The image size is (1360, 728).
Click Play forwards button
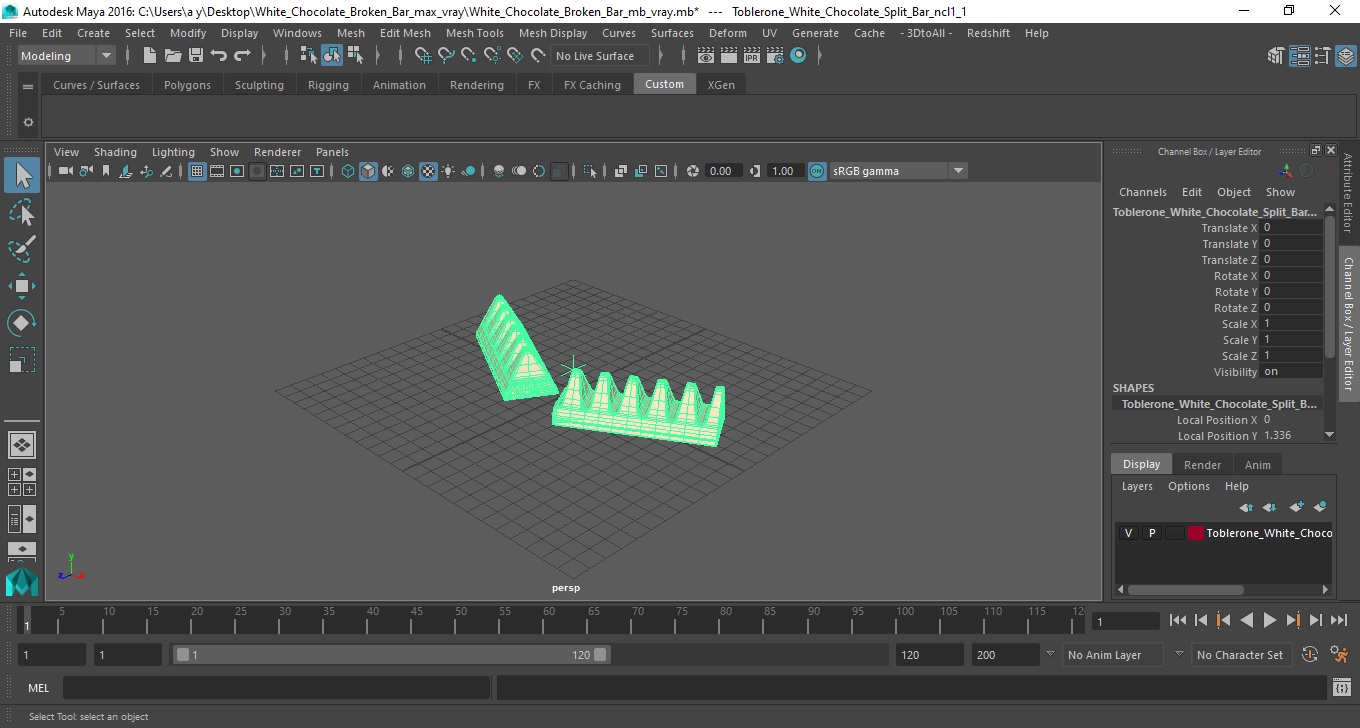click(1269, 621)
